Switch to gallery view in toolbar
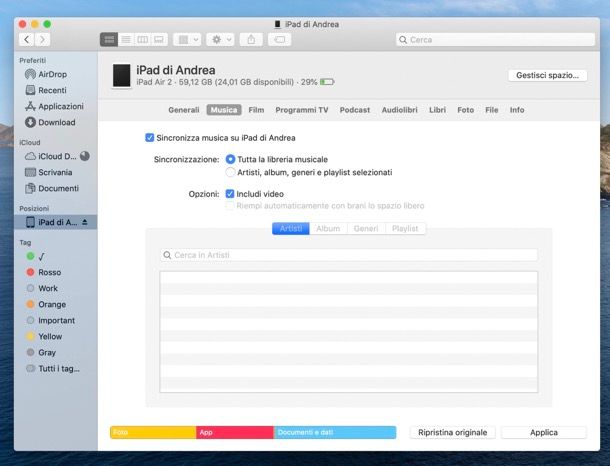610x466 pixels. [x=159, y=39]
